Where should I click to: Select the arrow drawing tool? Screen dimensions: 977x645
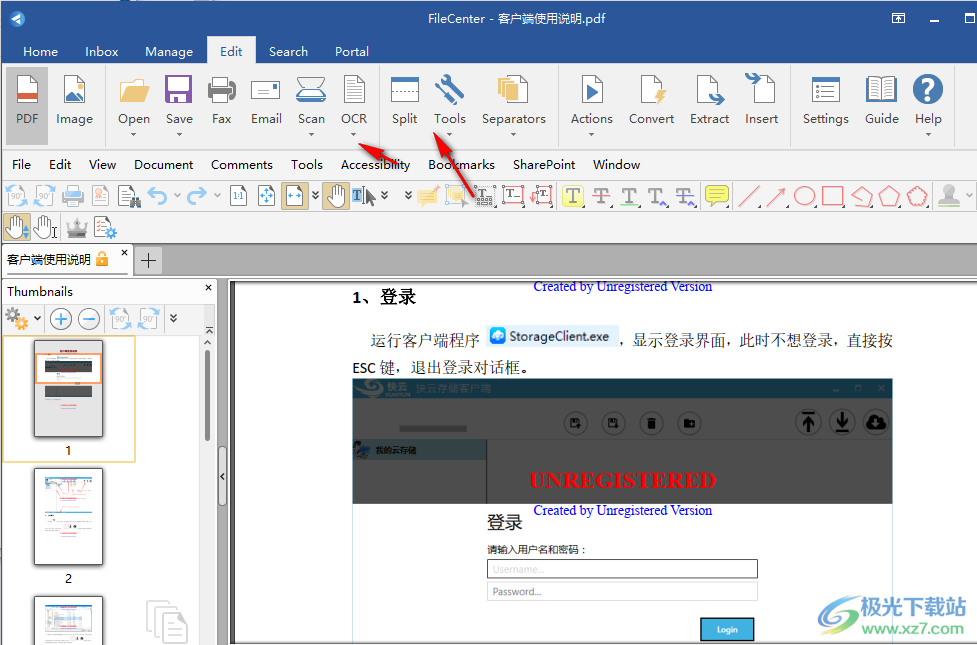click(x=776, y=196)
